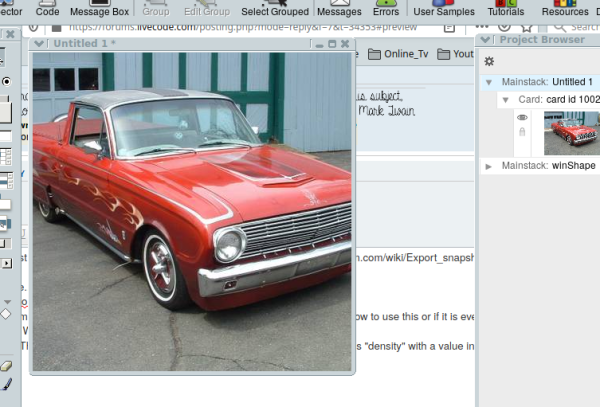Toggle the lock icon of image object
The width and height of the screenshot is (600, 407).
[522, 132]
